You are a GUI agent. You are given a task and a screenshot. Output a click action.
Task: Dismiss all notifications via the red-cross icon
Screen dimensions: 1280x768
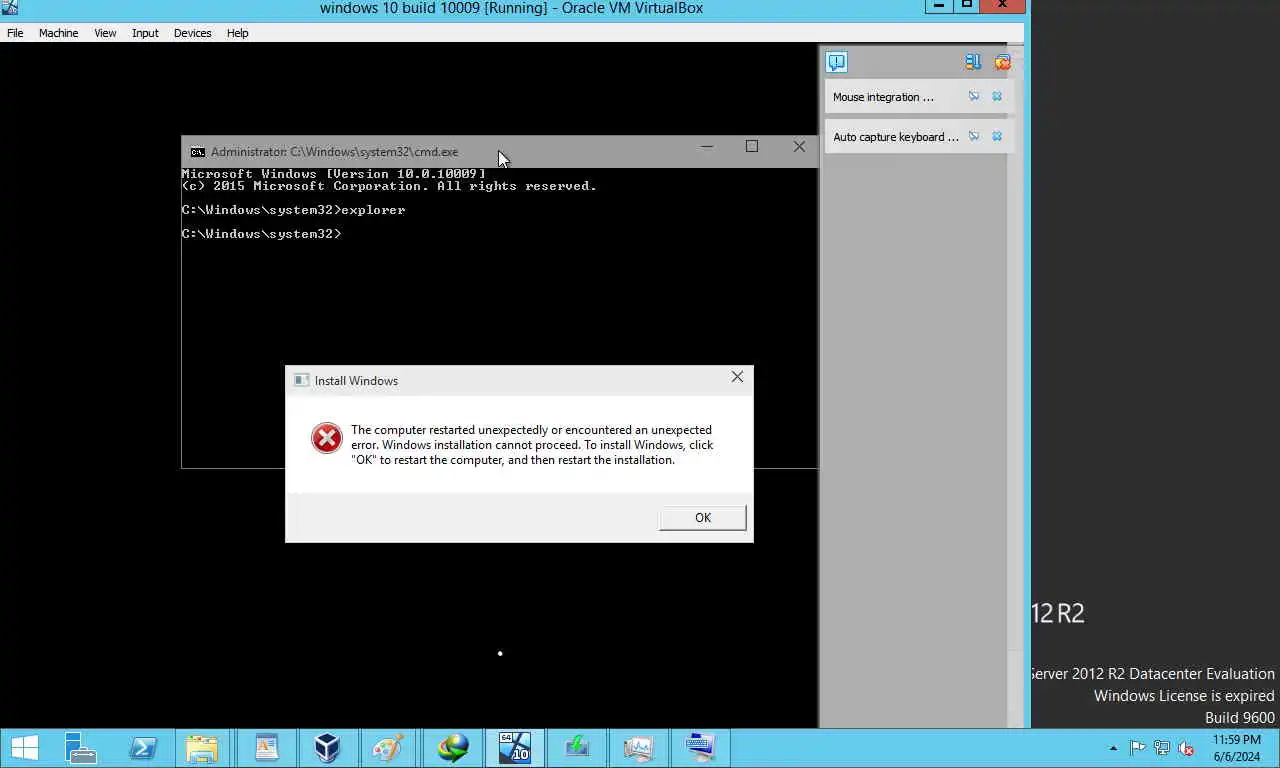tap(1002, 62)
